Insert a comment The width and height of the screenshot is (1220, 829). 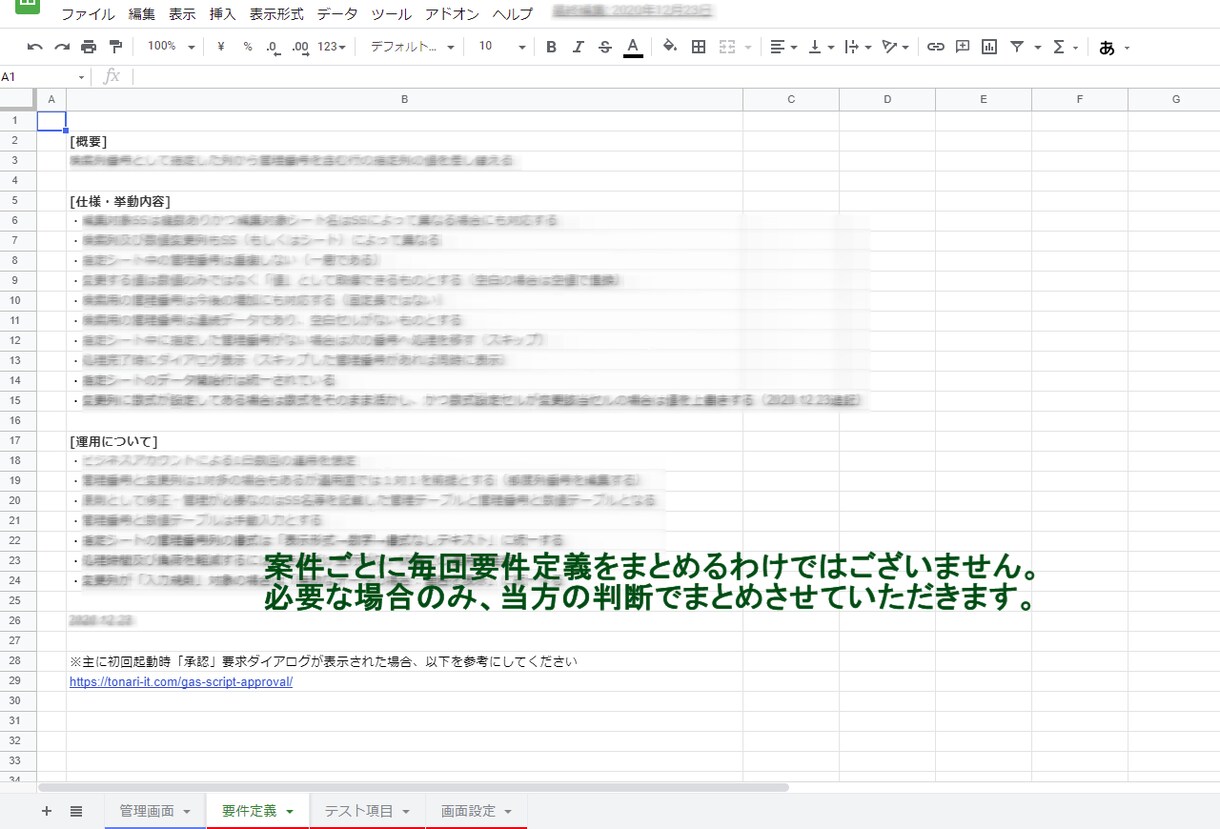click(x=962, y=47)
